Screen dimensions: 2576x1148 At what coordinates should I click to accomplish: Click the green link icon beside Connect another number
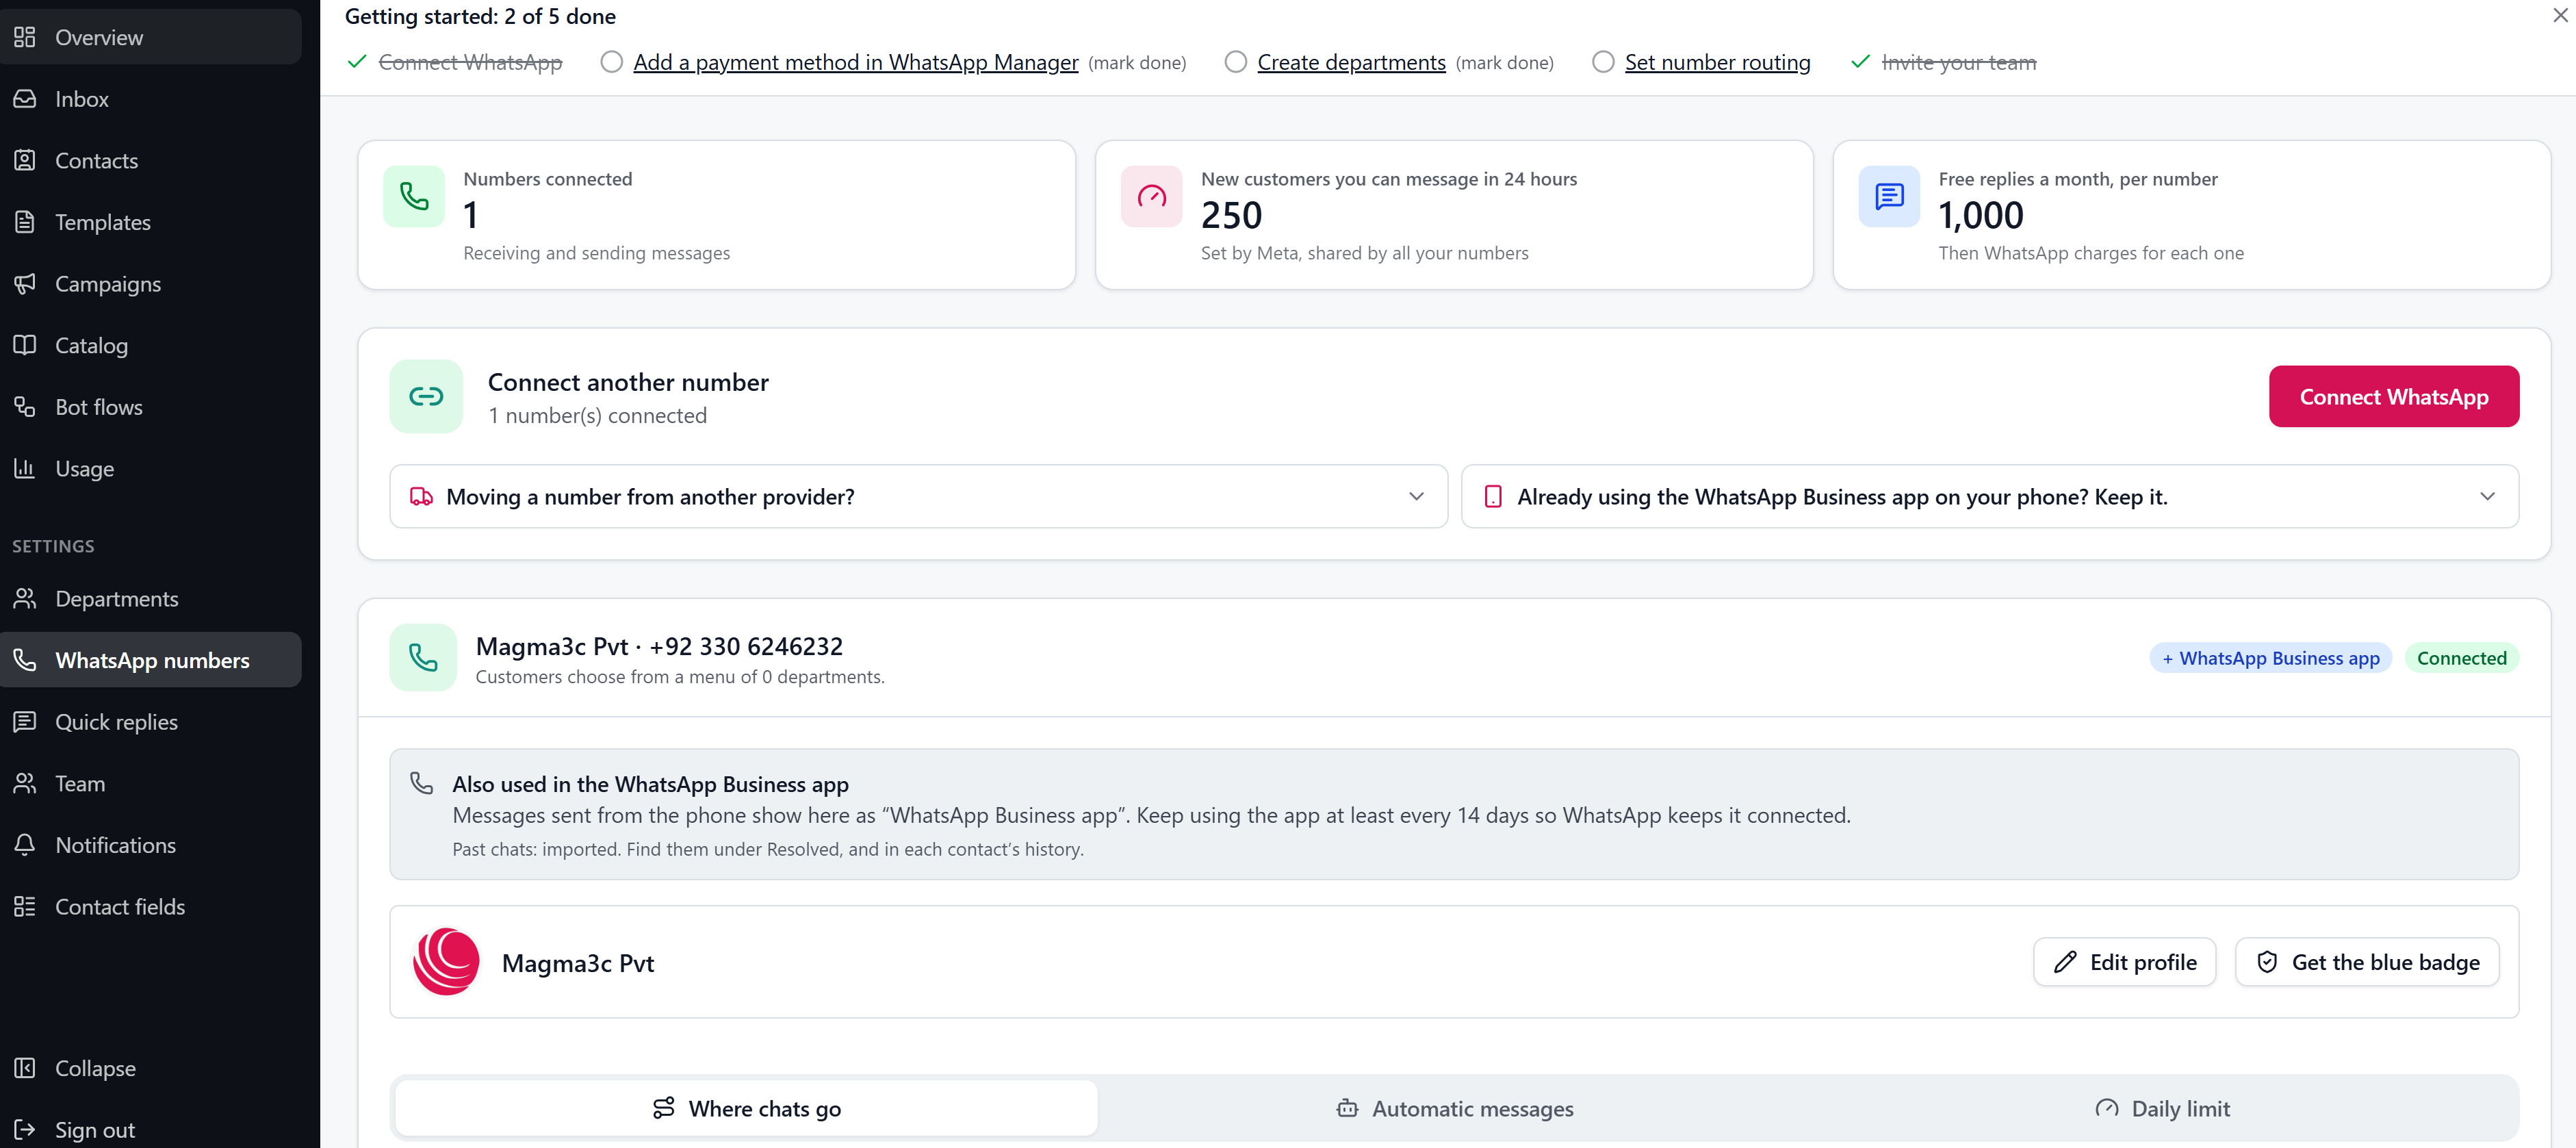coord(426,396)
